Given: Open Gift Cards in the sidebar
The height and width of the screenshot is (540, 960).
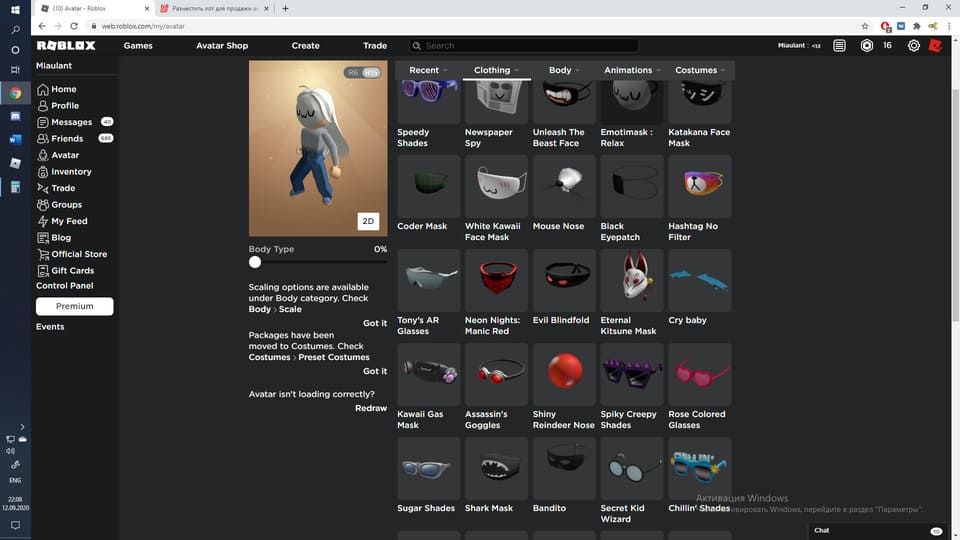Looking at the screenshot, I should tap(72, 270).
